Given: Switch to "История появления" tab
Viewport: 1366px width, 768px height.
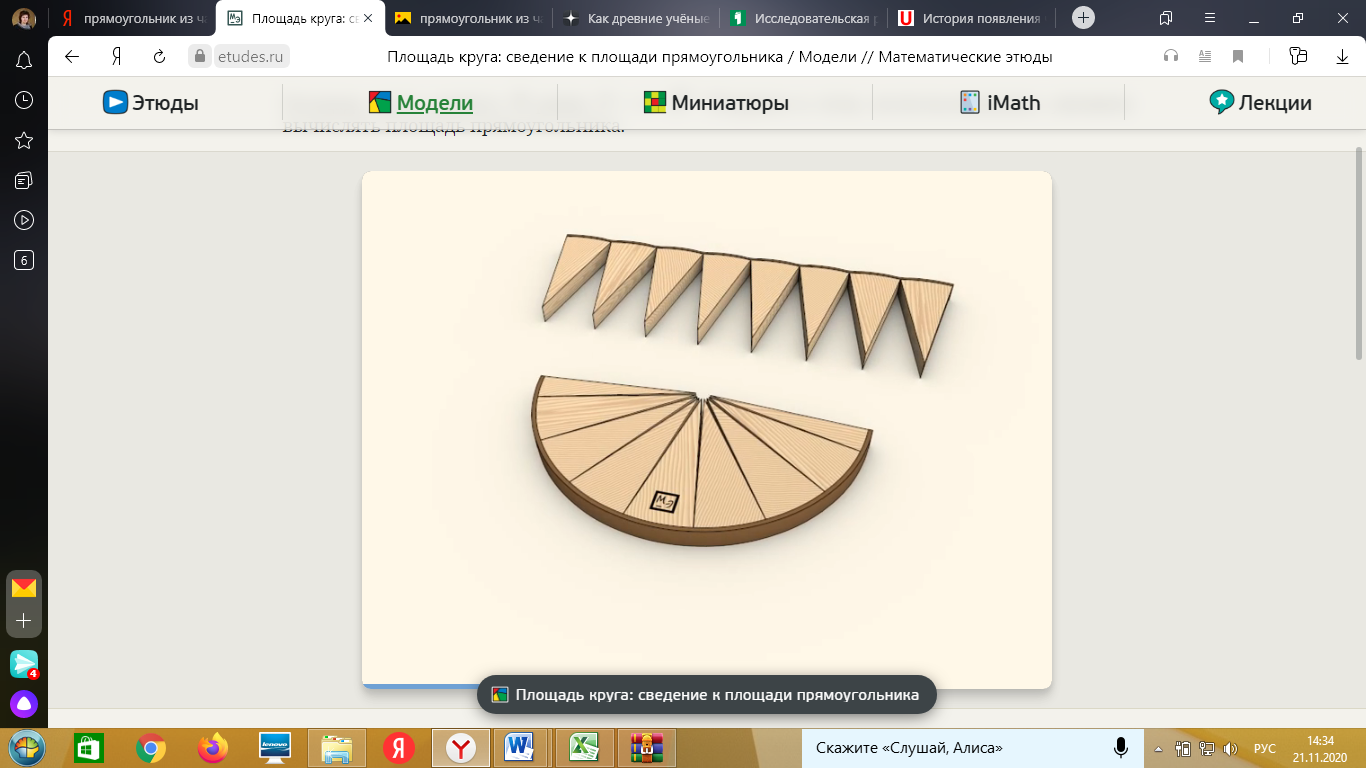Looking at the screenshot, I should click(x=972, y=18).
